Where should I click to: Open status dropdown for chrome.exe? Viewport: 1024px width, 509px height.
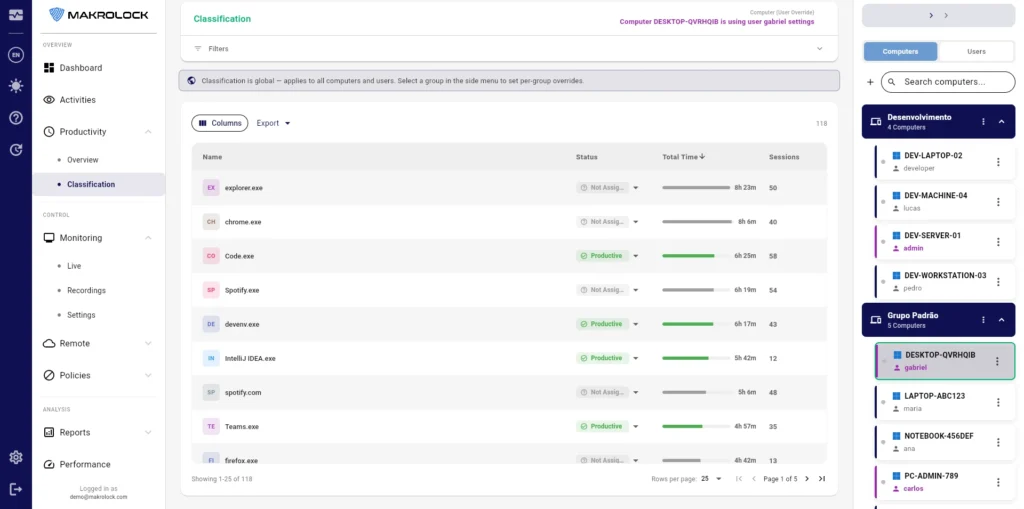tap(635, 222)
